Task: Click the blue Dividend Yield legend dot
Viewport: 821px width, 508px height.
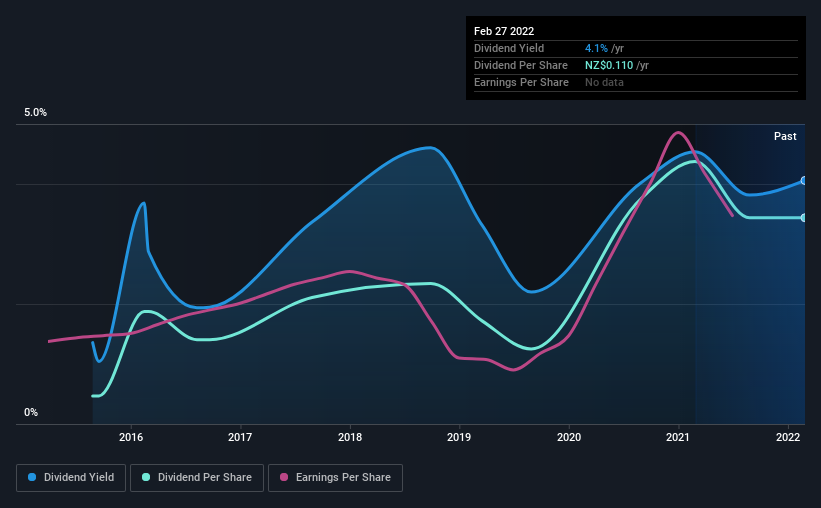Action: (x=32, y=477)
